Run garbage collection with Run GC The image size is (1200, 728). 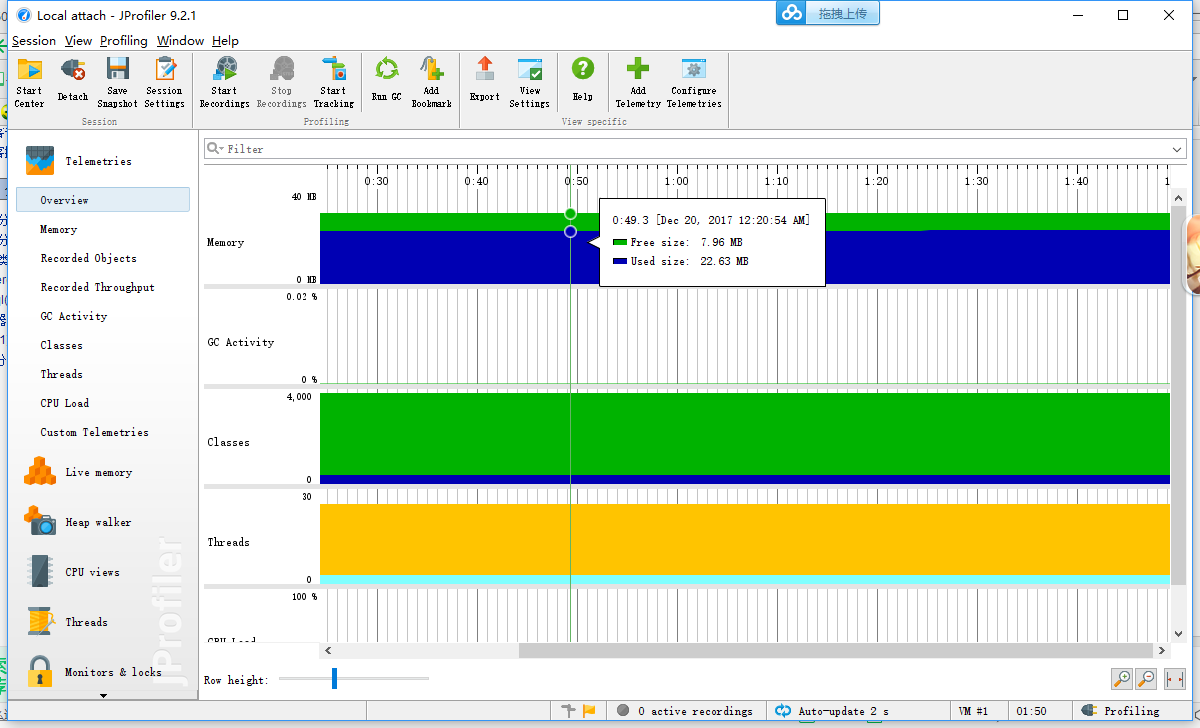[x=386, y=82]
